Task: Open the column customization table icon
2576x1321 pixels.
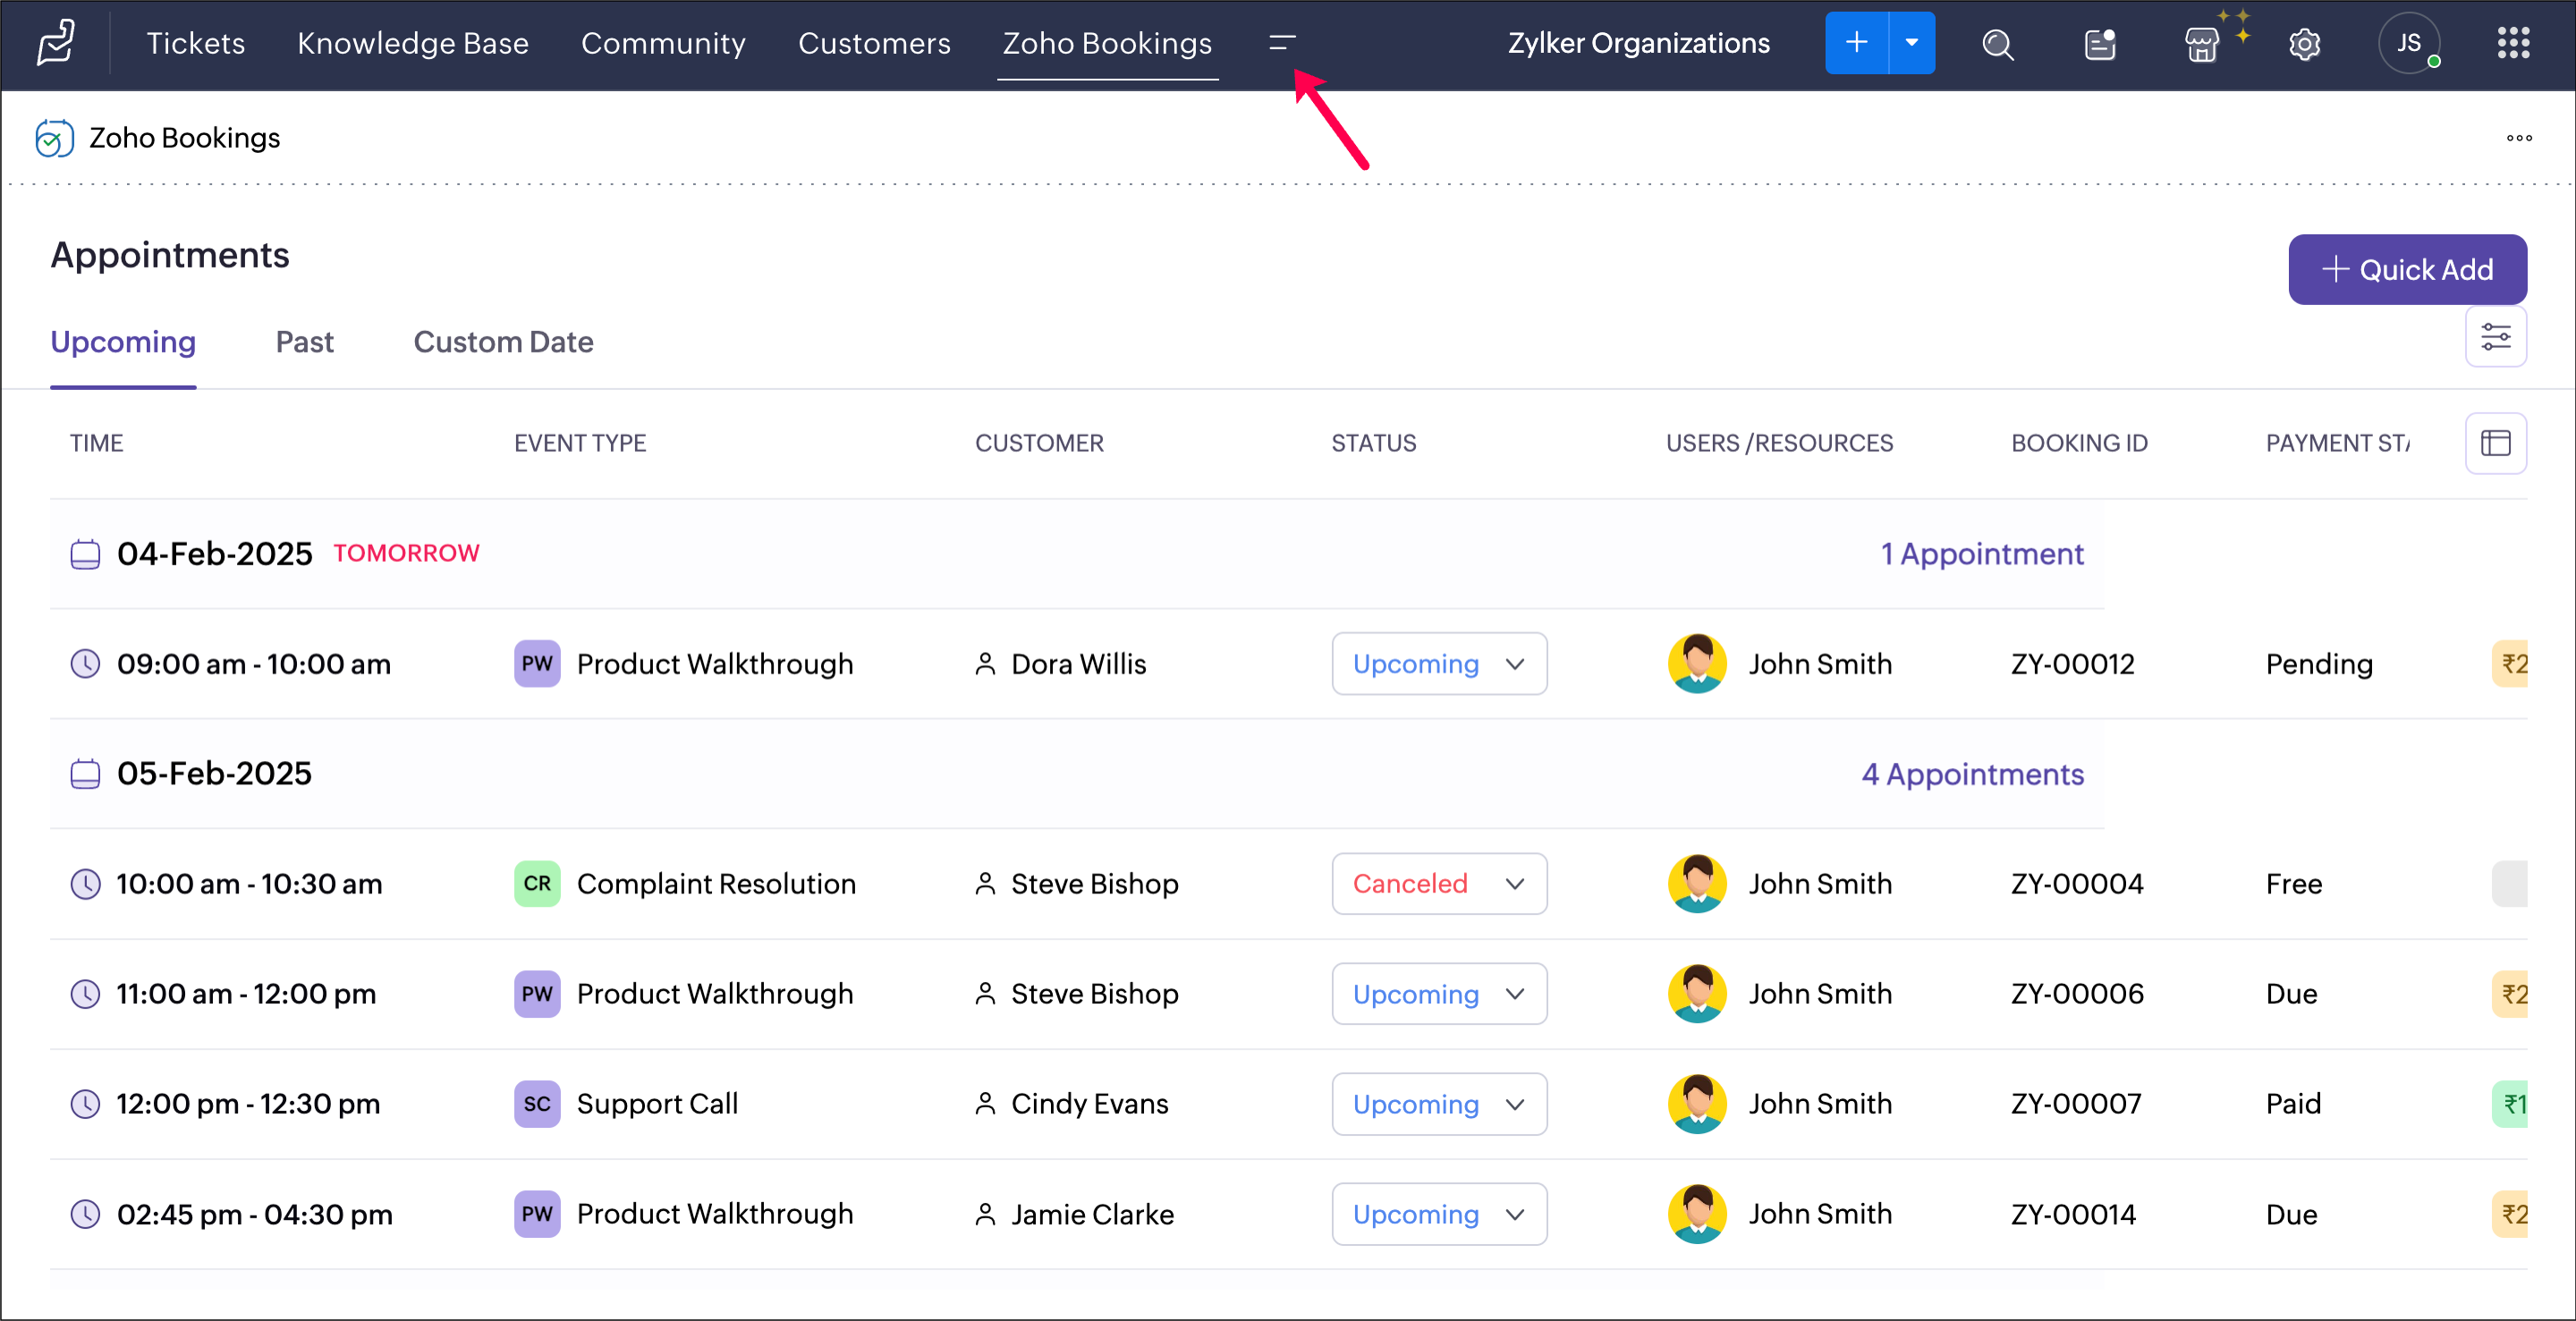Action: pyautogui.click(x=2495, y=443)
